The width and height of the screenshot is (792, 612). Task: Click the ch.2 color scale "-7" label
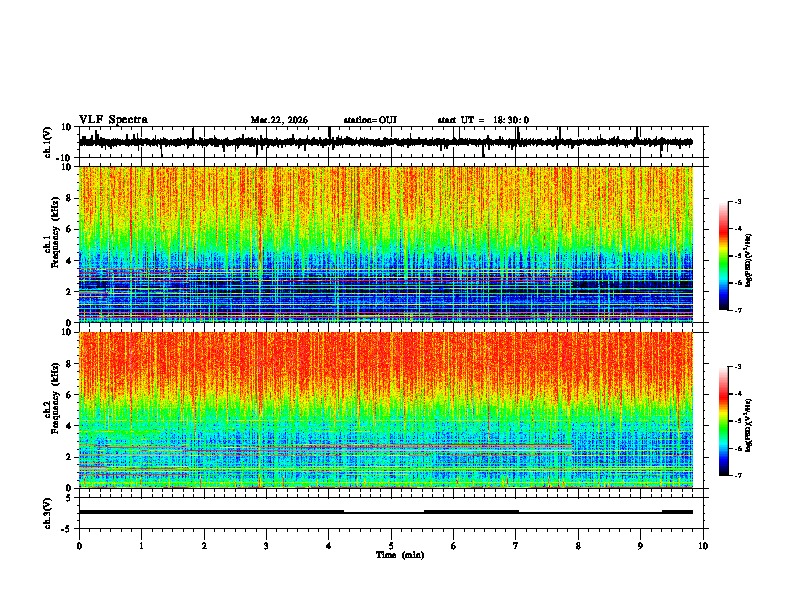point(737,475)
